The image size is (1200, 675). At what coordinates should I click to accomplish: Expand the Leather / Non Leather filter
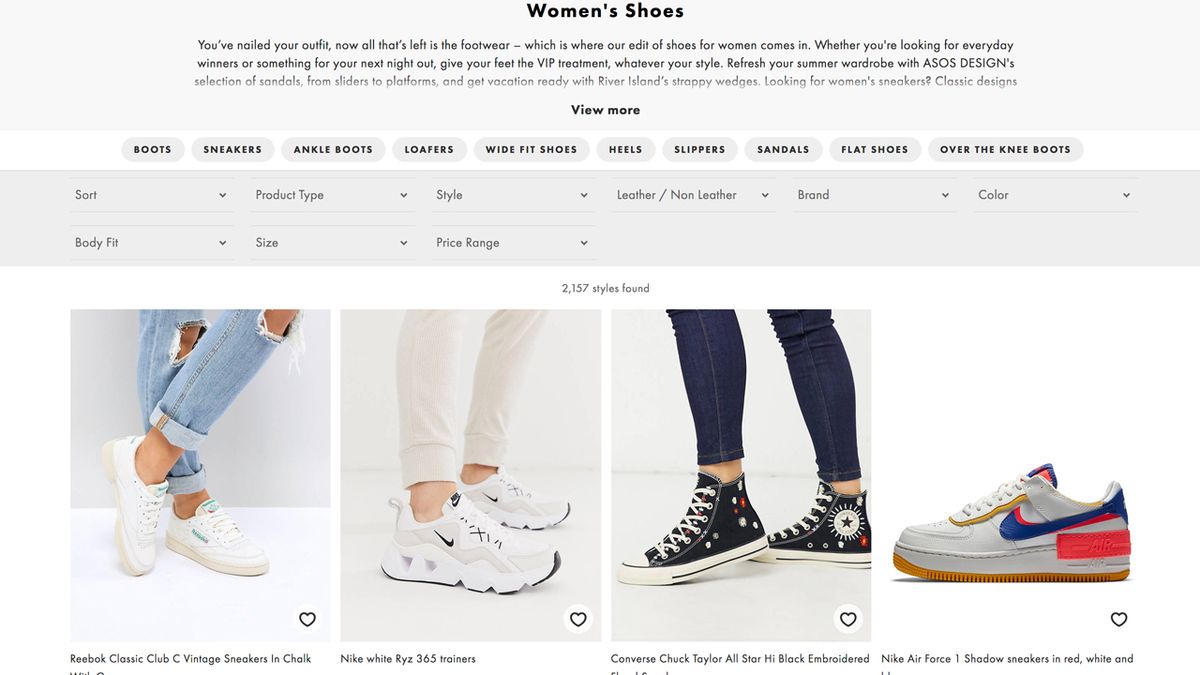click(x=693, y=195)
